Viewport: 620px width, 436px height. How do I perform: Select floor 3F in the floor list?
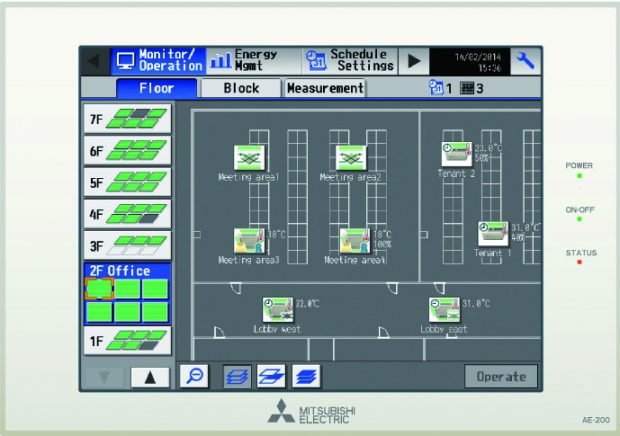[x=127, y=245]
